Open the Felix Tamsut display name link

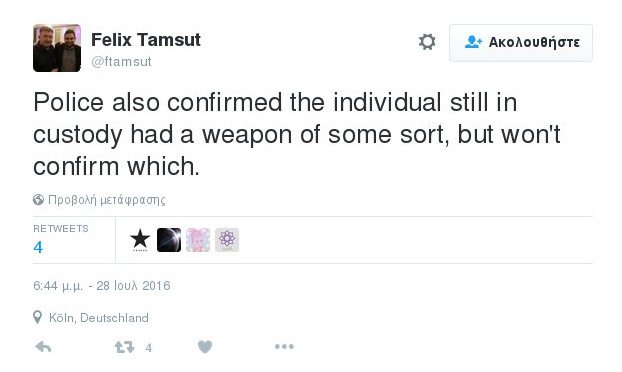[x=146, y=40]
